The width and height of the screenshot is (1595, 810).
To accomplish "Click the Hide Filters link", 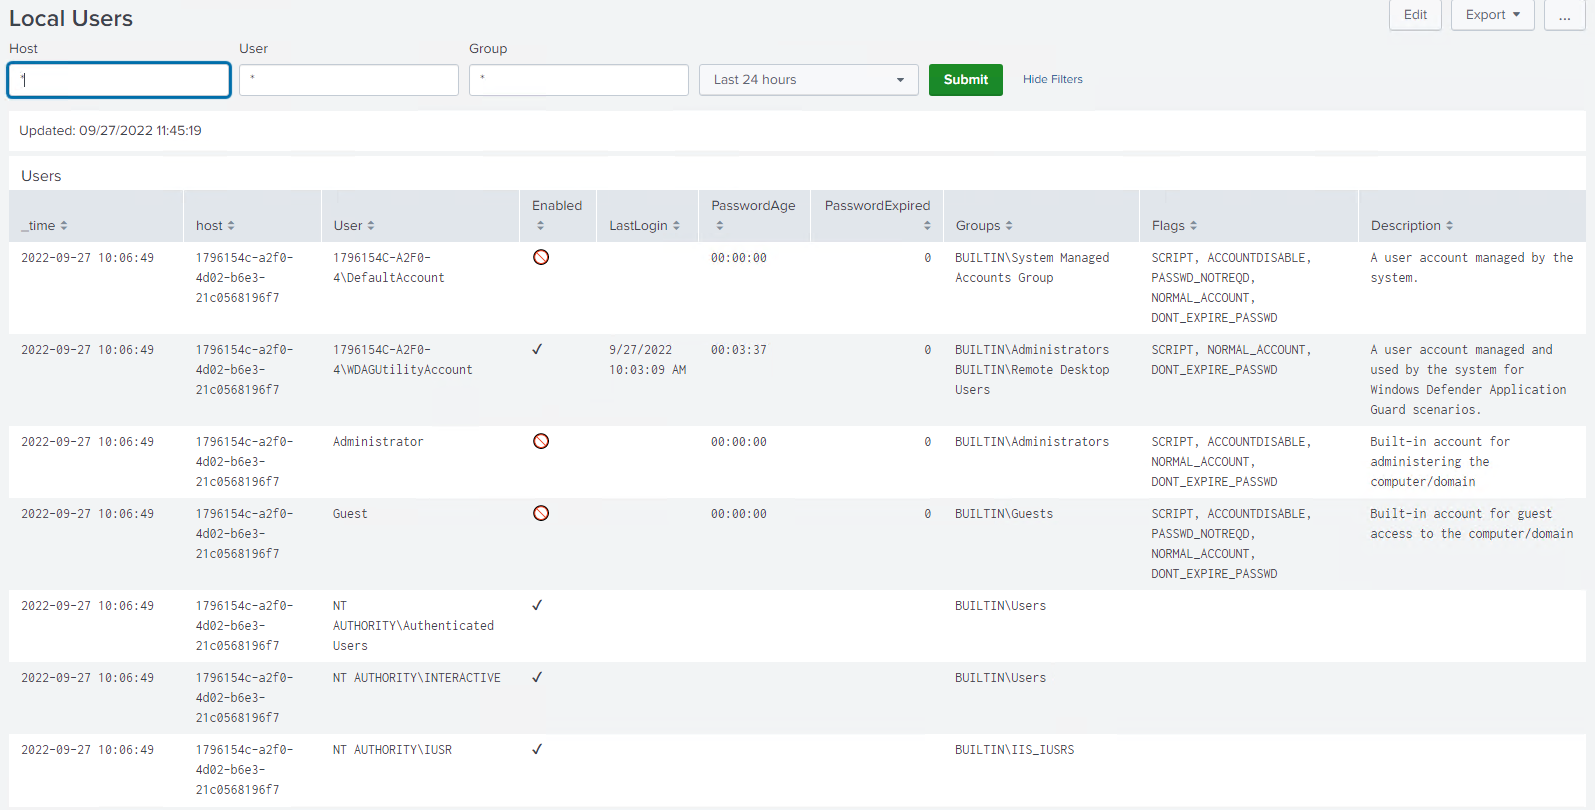I will click(1052, 80).
